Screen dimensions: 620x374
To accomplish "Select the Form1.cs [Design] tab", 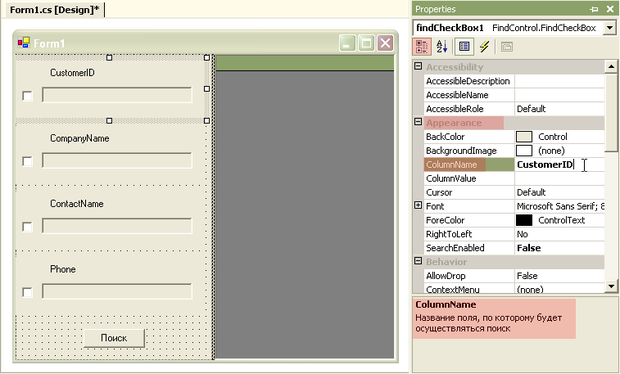I will [55, 10].
